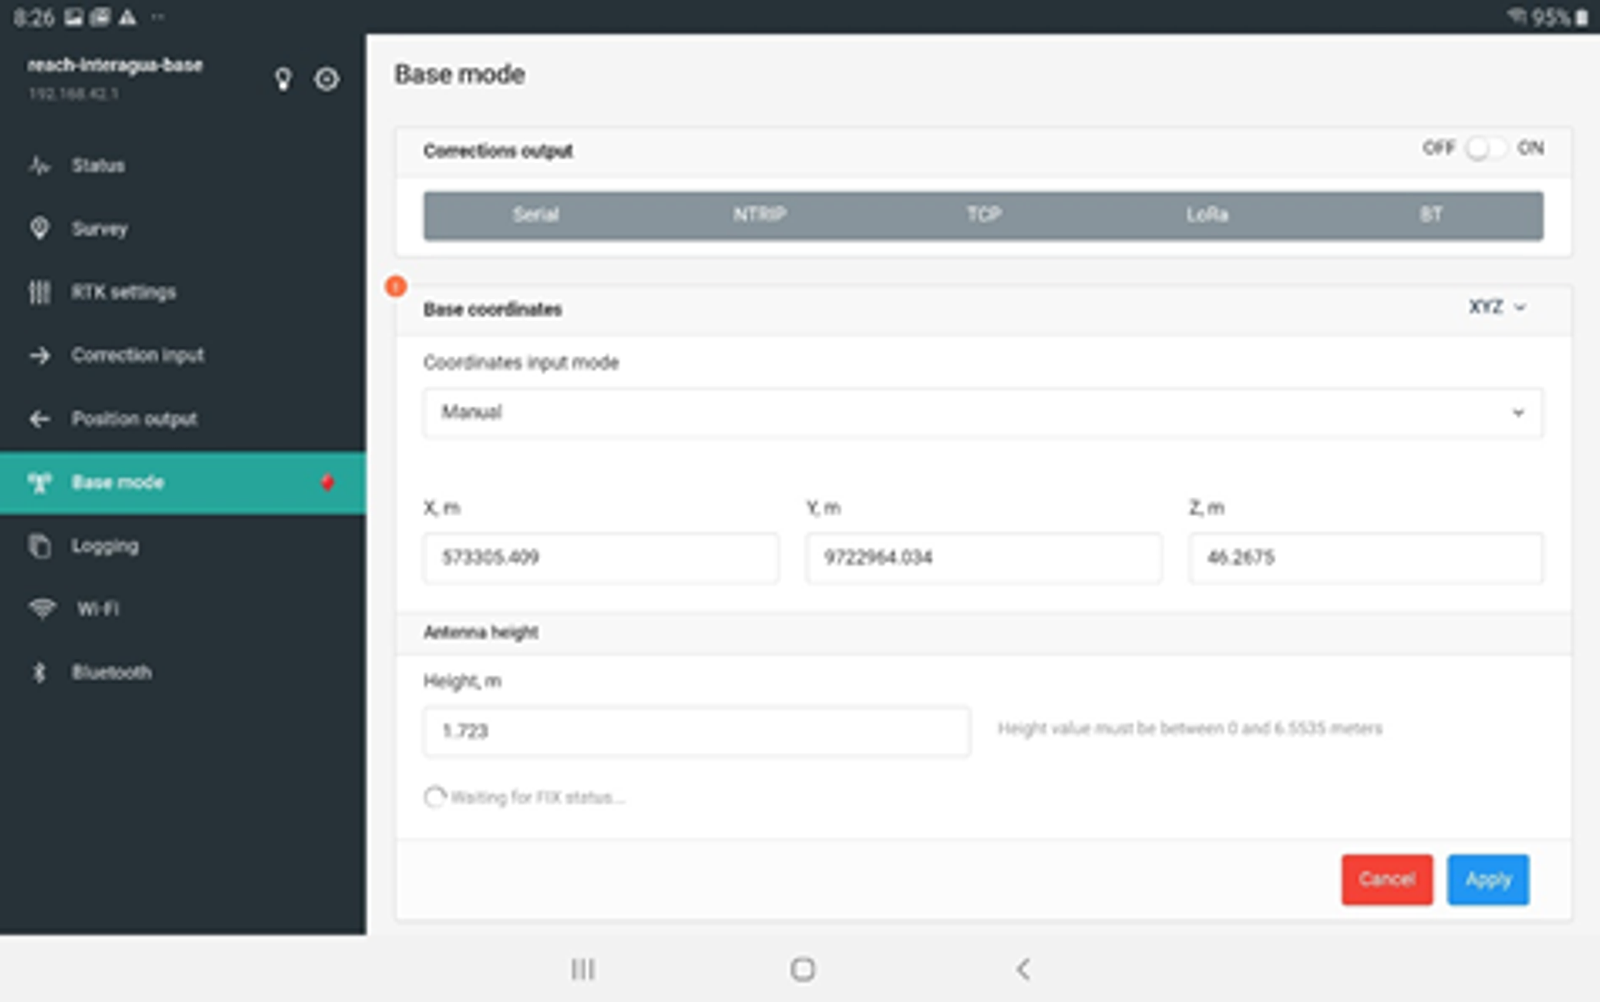Open the Status page from the sidebar
The width and height of the screenshot is (1600, 1002).
click(183, 165)
